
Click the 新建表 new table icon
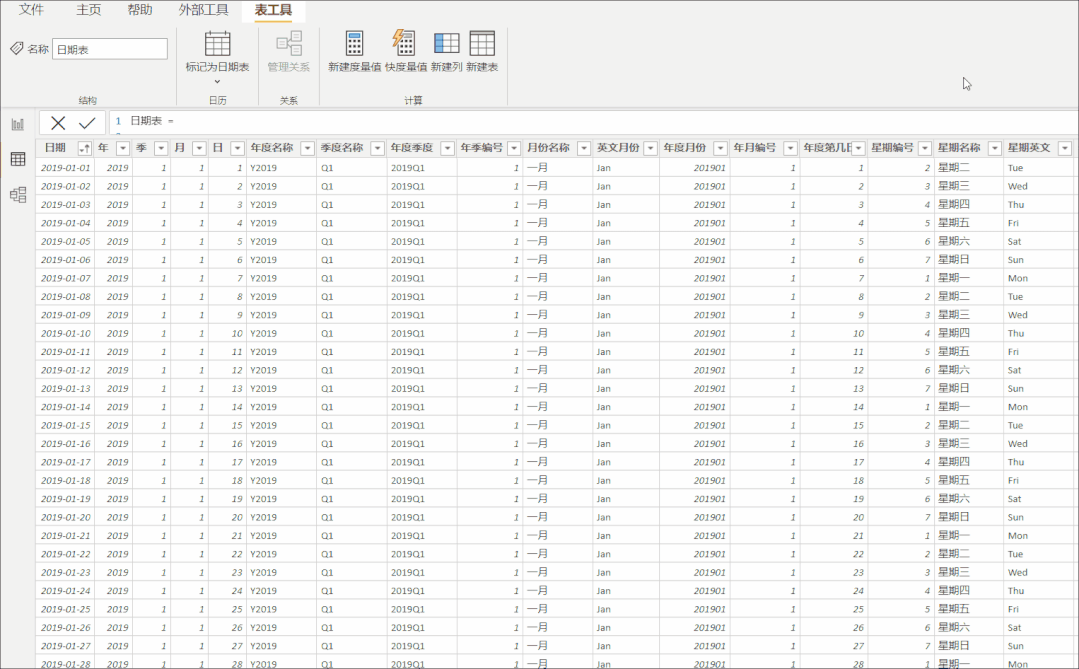(x=482, y=44)
